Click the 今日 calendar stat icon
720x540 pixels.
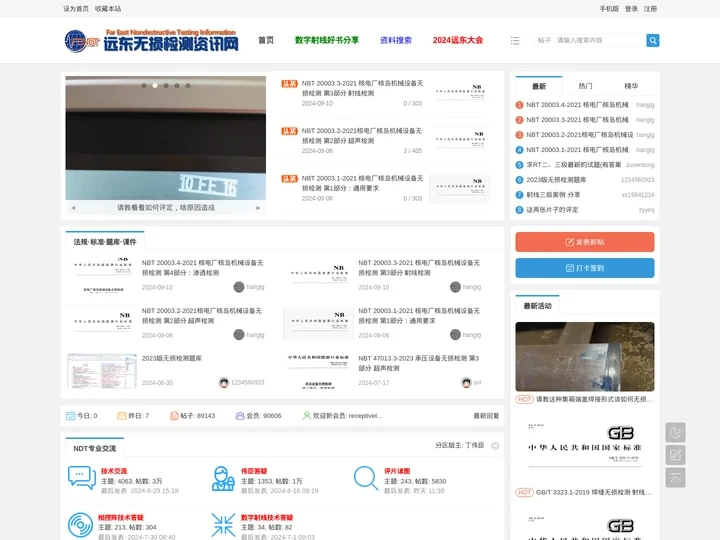coord(70,416)
